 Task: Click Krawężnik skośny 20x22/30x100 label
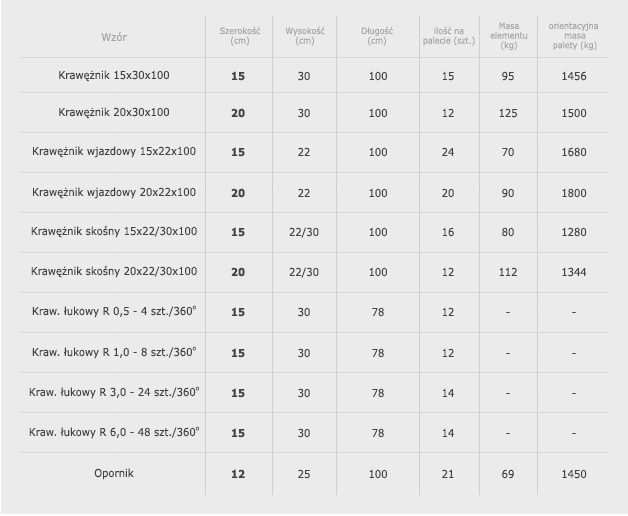point(114,272)
